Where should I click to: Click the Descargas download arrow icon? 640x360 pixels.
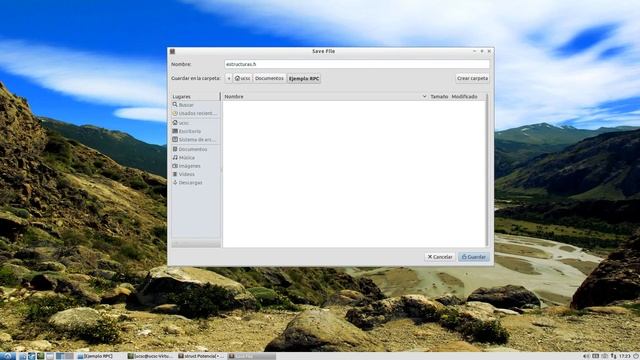pos(175,182)
